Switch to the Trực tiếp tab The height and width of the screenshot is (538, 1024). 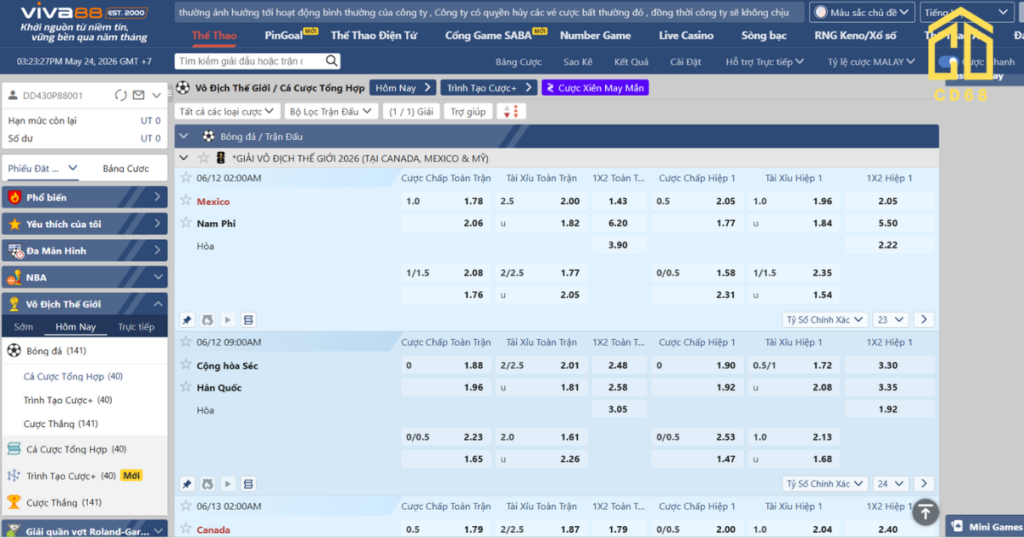(136, 326)
